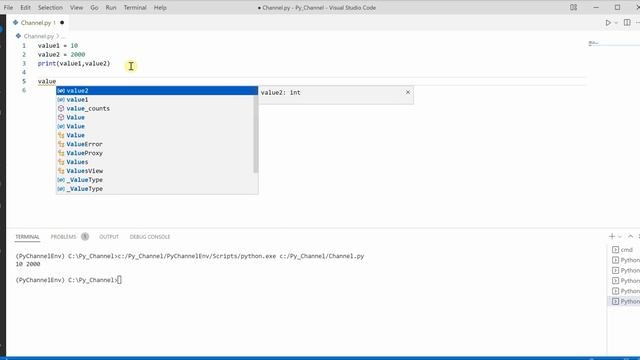The width and height of the screenshot is (640, 360).
Task: Click line 2 code value2 = 2000
Action: [61, 55]
